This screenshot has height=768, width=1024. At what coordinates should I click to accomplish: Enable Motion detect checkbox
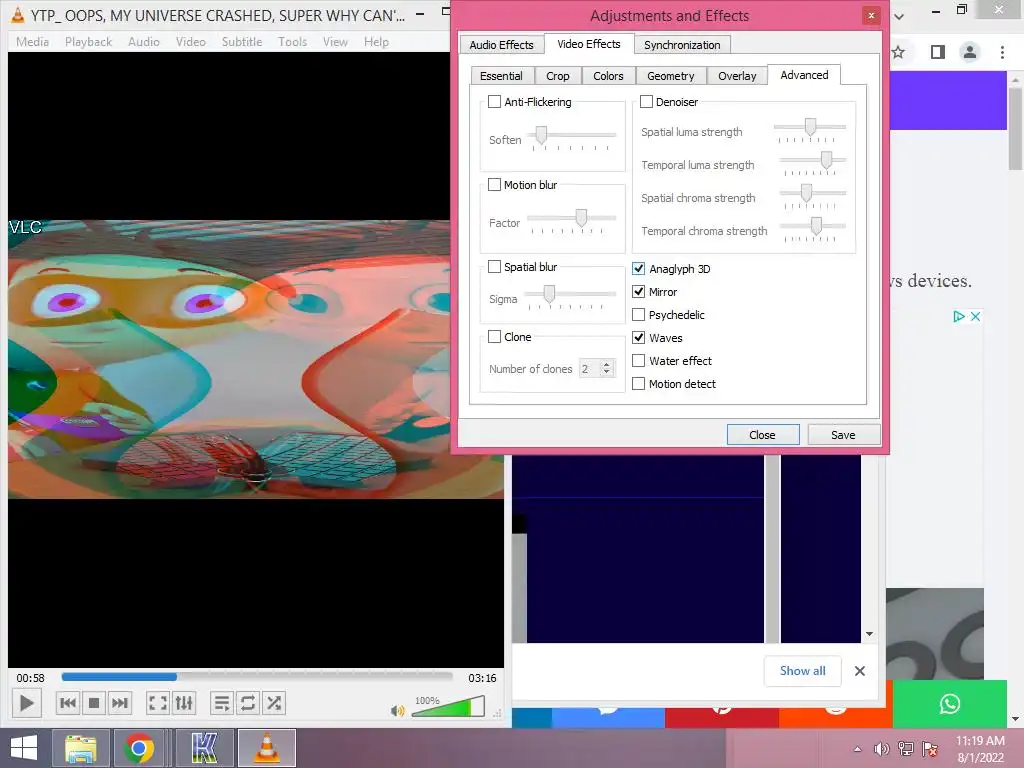point(639,384)
